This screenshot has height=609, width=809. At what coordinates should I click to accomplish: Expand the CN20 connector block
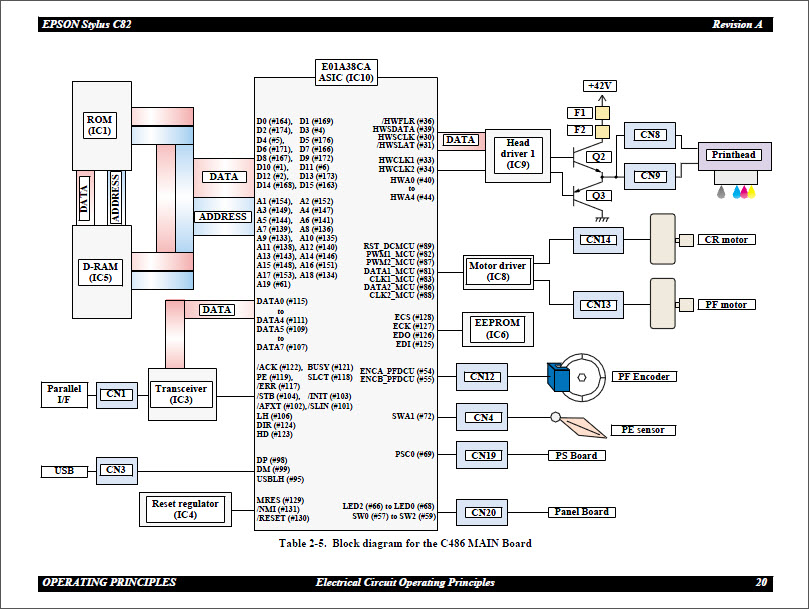click(482, 512)
